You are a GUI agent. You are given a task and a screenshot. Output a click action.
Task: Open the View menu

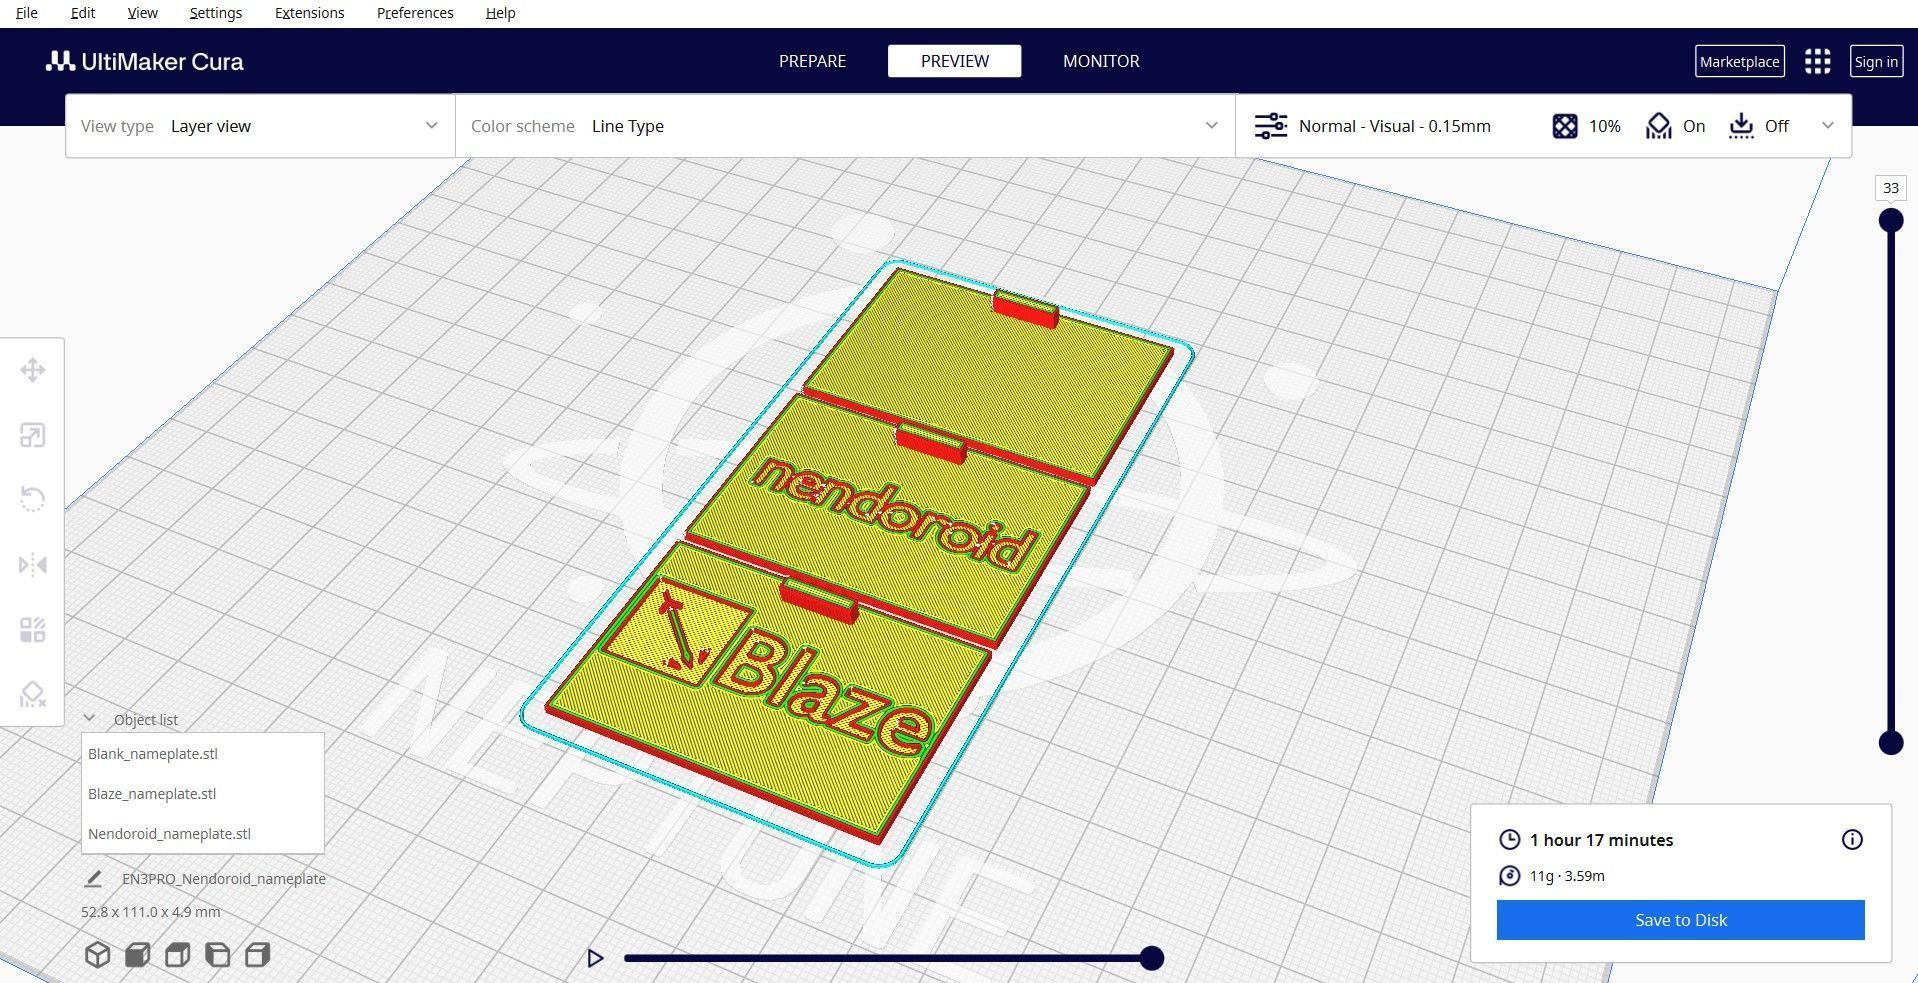pos(142,13)
